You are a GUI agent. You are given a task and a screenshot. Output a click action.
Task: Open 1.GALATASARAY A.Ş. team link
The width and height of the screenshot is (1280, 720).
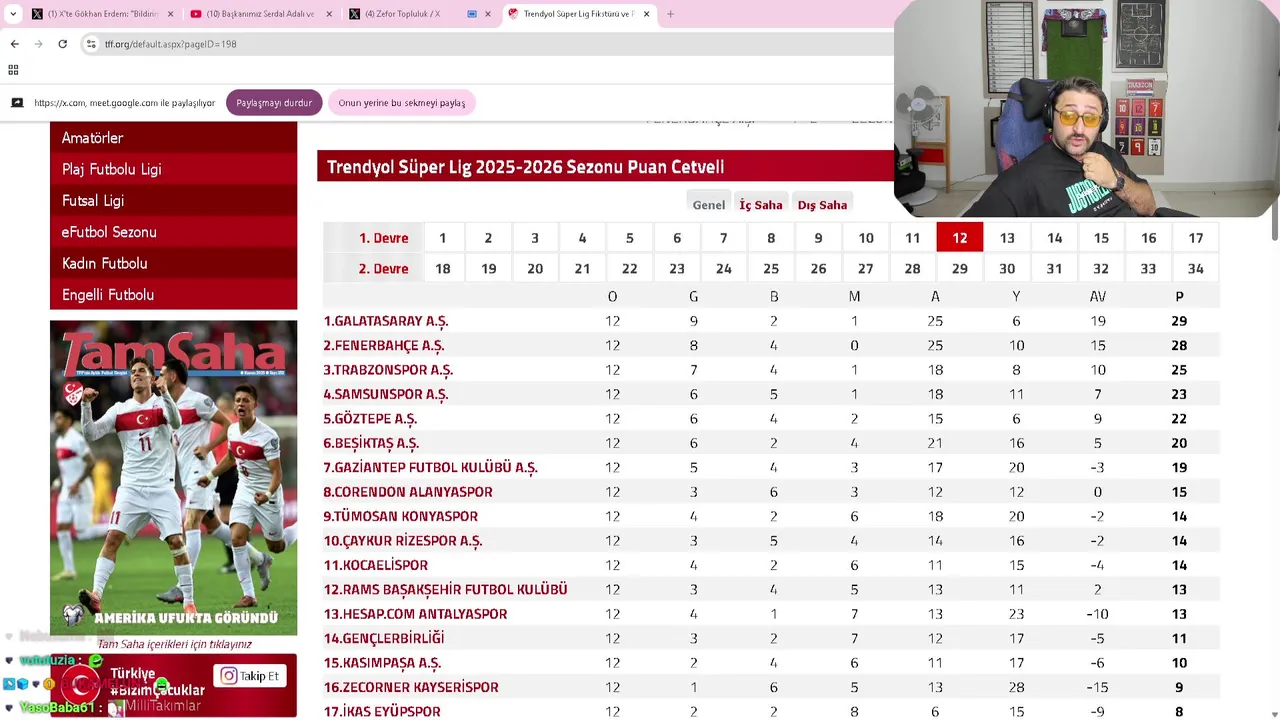(x=385, y=321)
